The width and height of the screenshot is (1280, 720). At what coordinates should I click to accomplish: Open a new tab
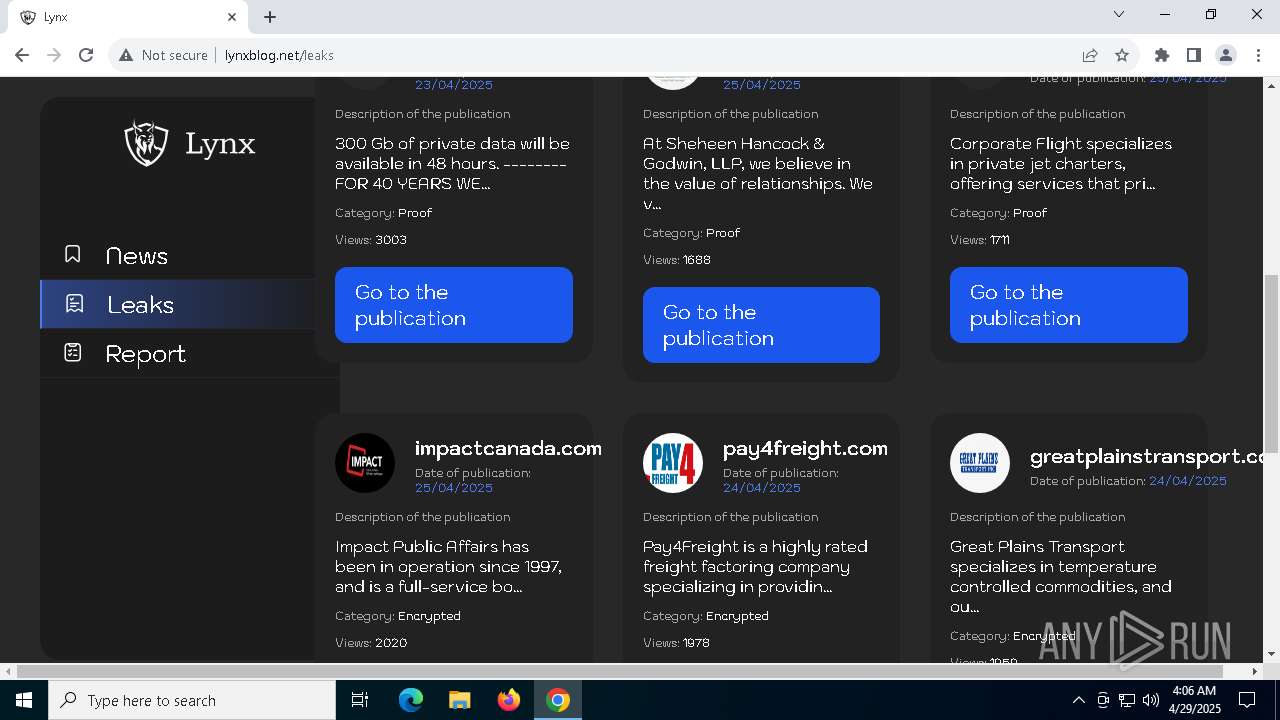tap(270, 17)
